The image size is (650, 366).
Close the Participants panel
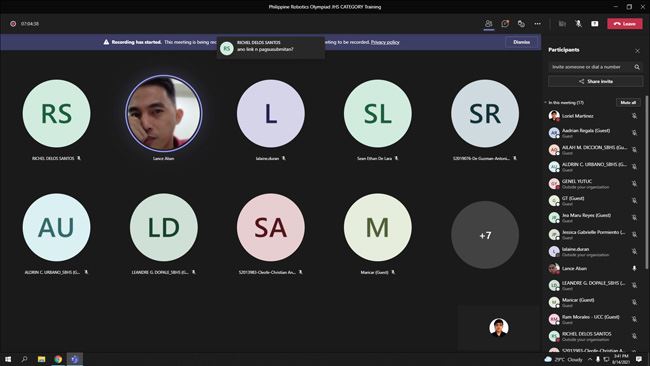click(637, 51)
